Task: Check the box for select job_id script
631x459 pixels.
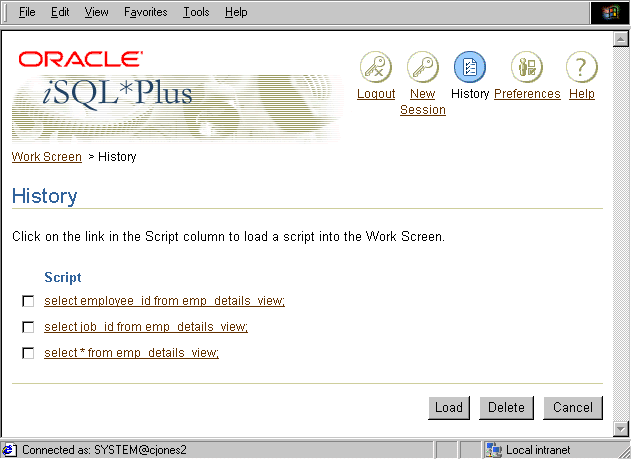Action: click(28, 327)
